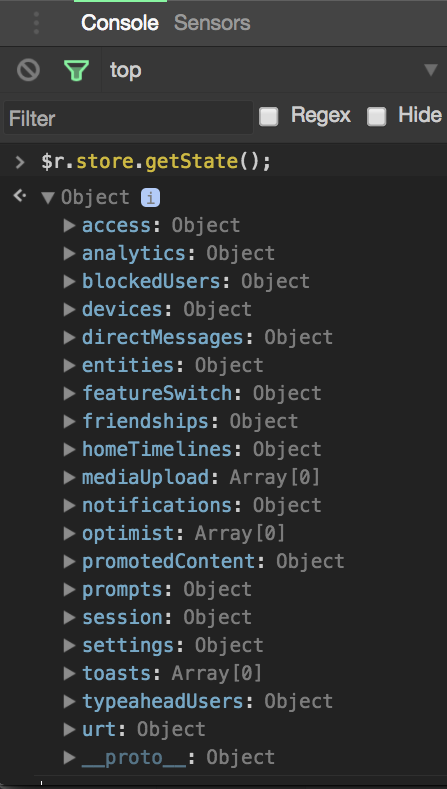Click the blue info badge next to Object
This screenshot has width=447, height=789.
(150, 197)
